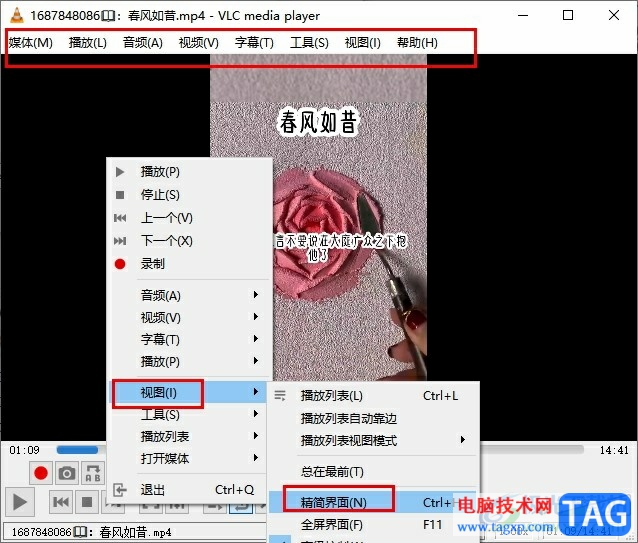Open the highlighted 视图(I) submenu entry

[x=189, y=393]
